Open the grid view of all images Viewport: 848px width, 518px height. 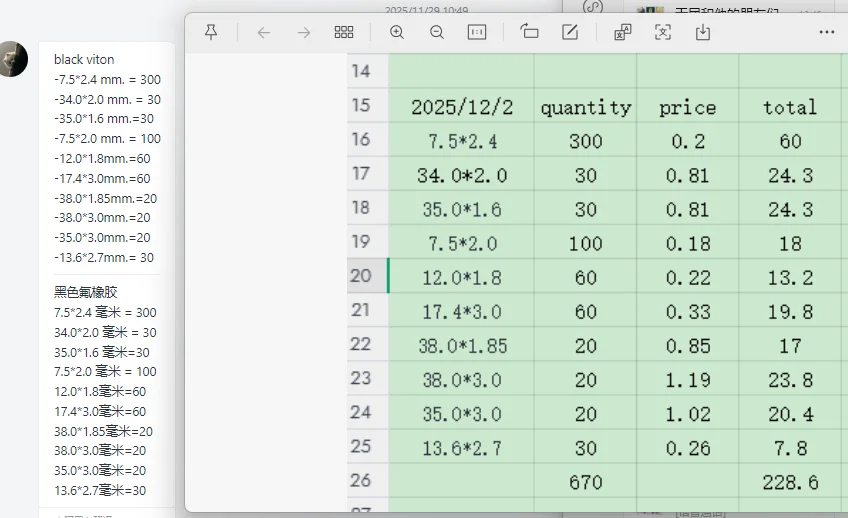pos(344,32)
